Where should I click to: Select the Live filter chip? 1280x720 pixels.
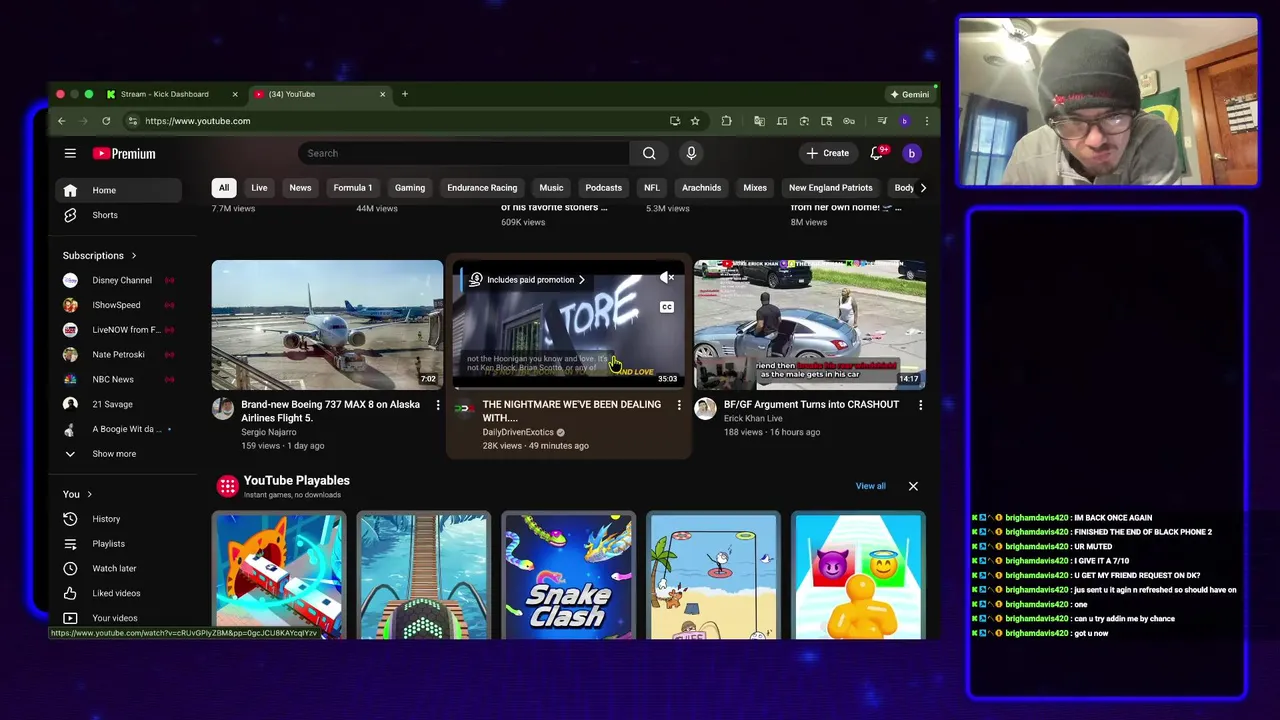259,188
